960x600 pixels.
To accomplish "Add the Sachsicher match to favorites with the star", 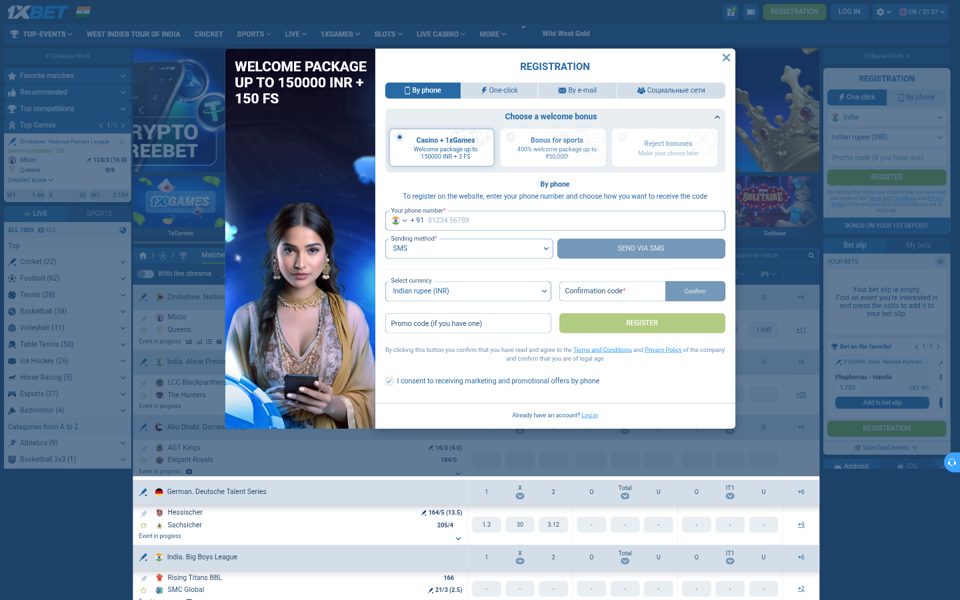I will click(144, 525).
